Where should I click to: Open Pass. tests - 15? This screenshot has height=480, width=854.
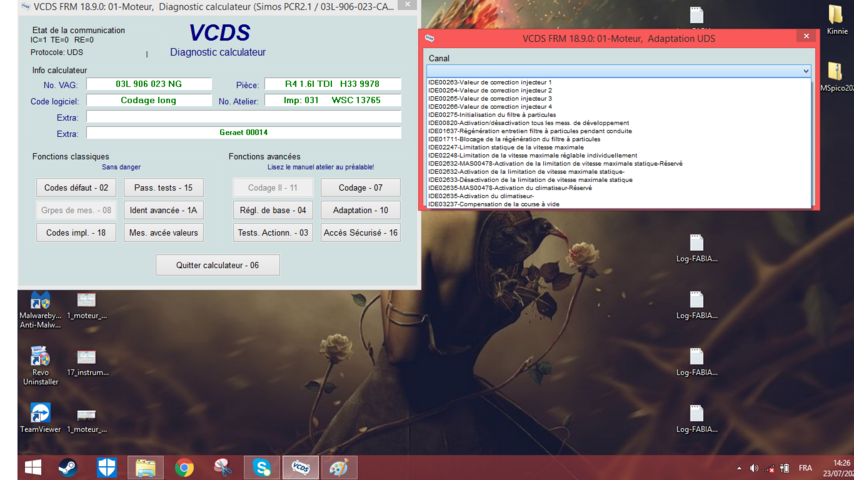point(163,187)
